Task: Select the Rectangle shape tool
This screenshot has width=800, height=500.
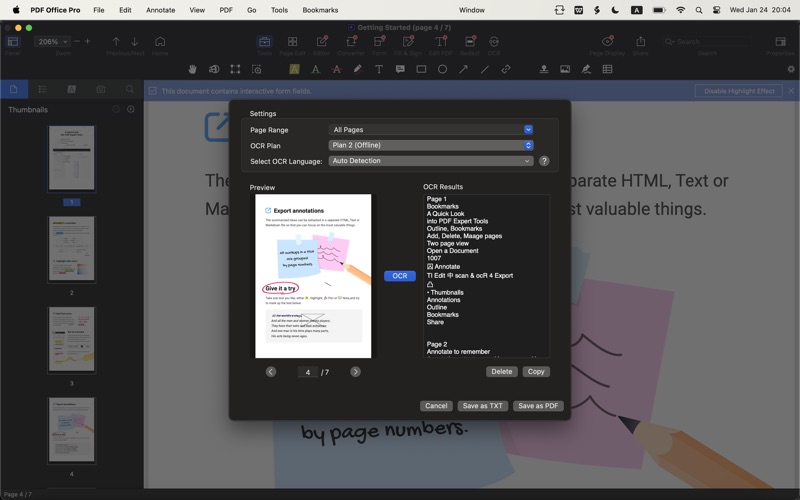Action: [421, 69]
